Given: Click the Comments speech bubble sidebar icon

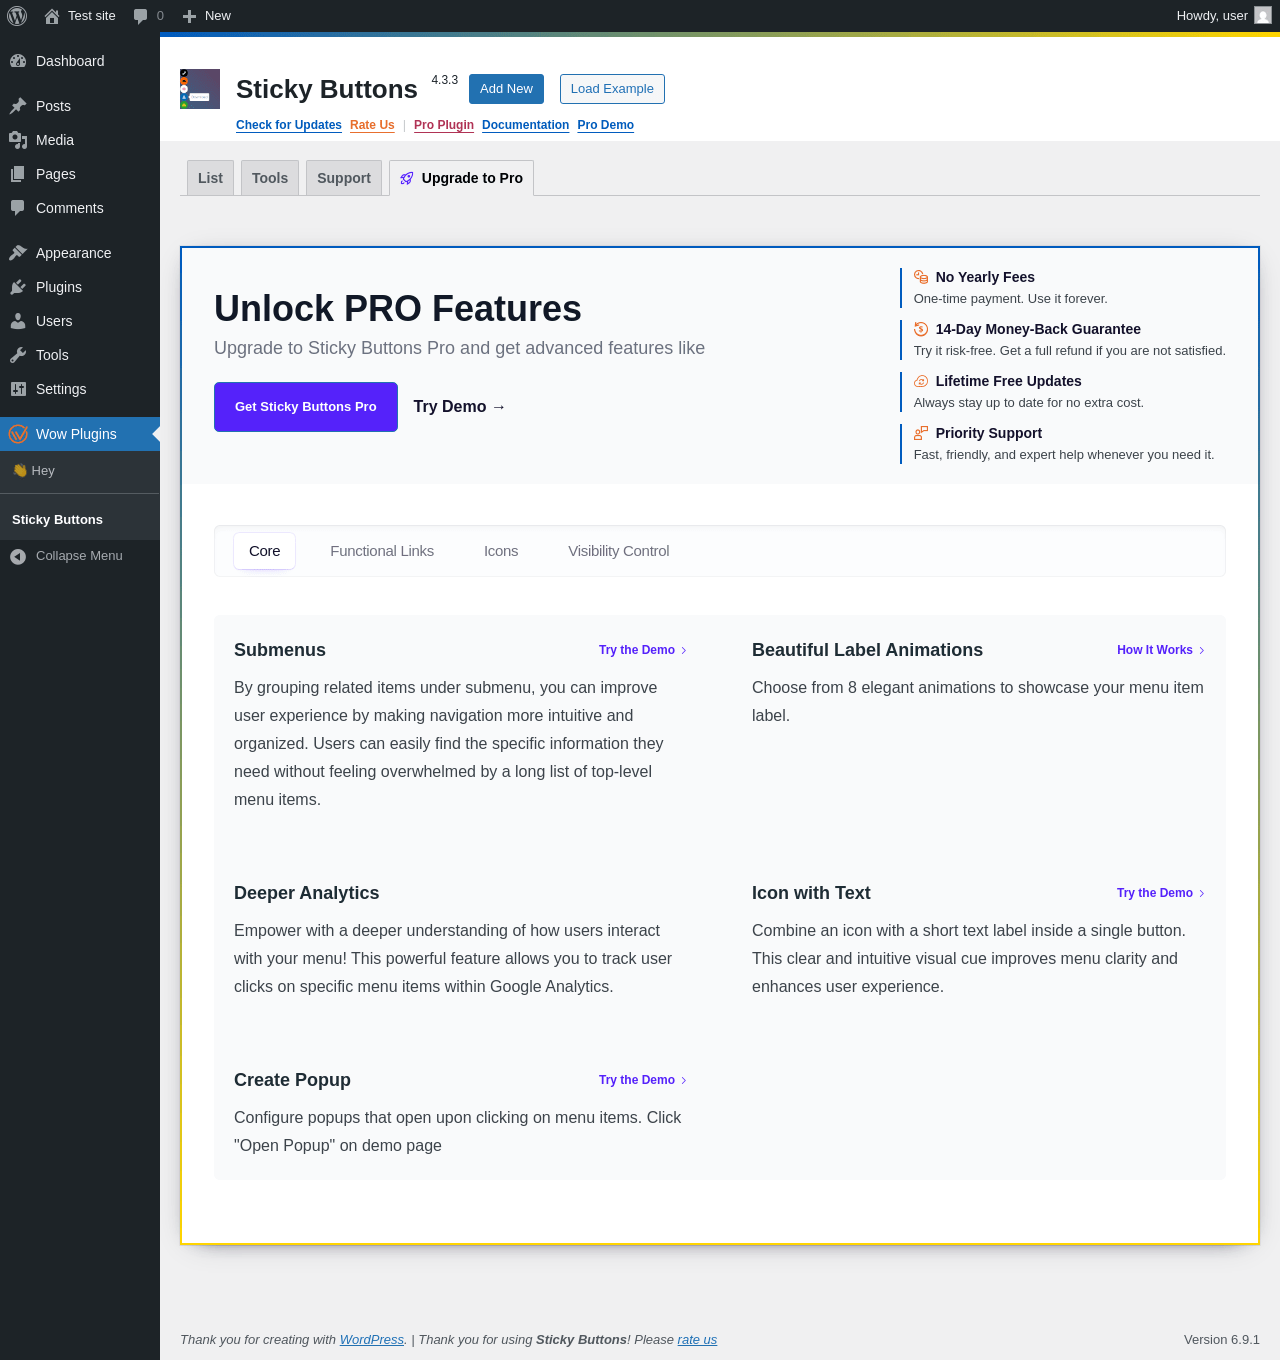Looking at the screenshot, I should (x=18, y=208).
